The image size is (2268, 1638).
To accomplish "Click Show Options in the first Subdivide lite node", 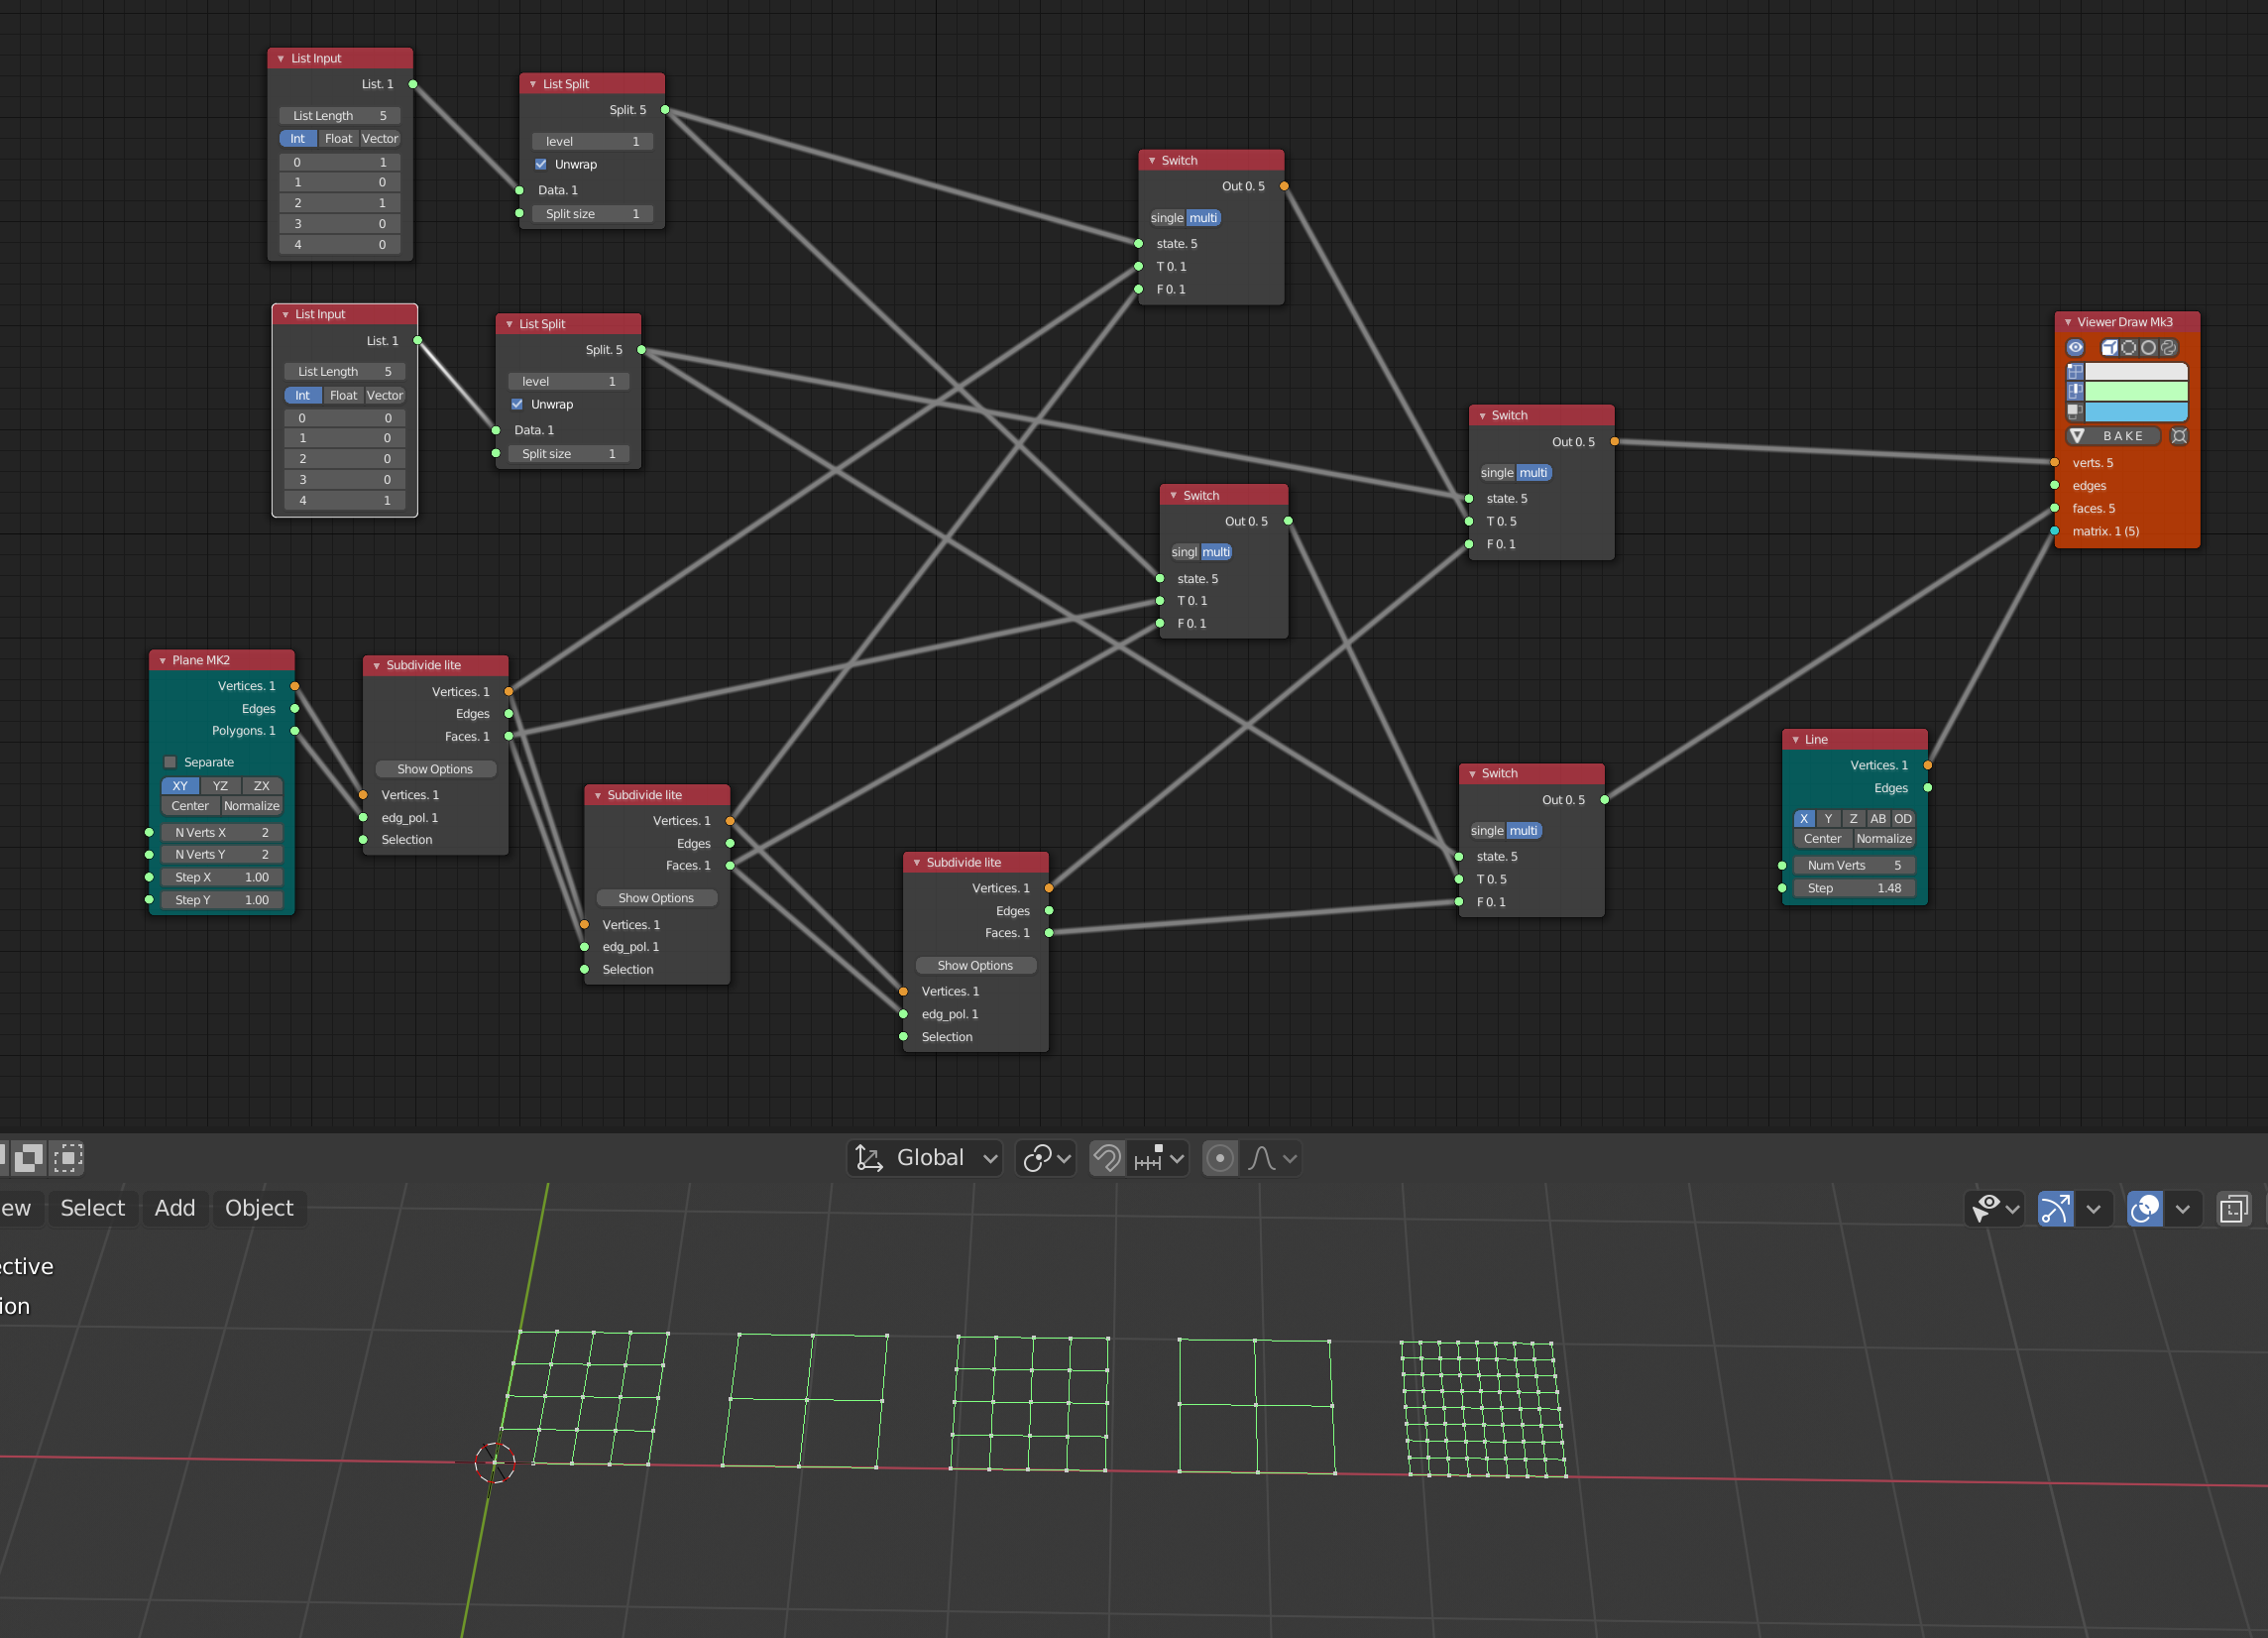I will click(435, 769).
